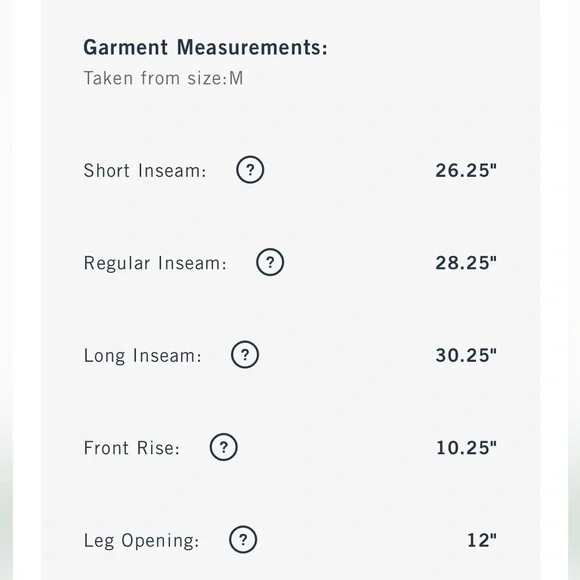Screen dimensions: 580x580
Task: Click the Garment Measurements heading
Action: [x=205, y=47]
